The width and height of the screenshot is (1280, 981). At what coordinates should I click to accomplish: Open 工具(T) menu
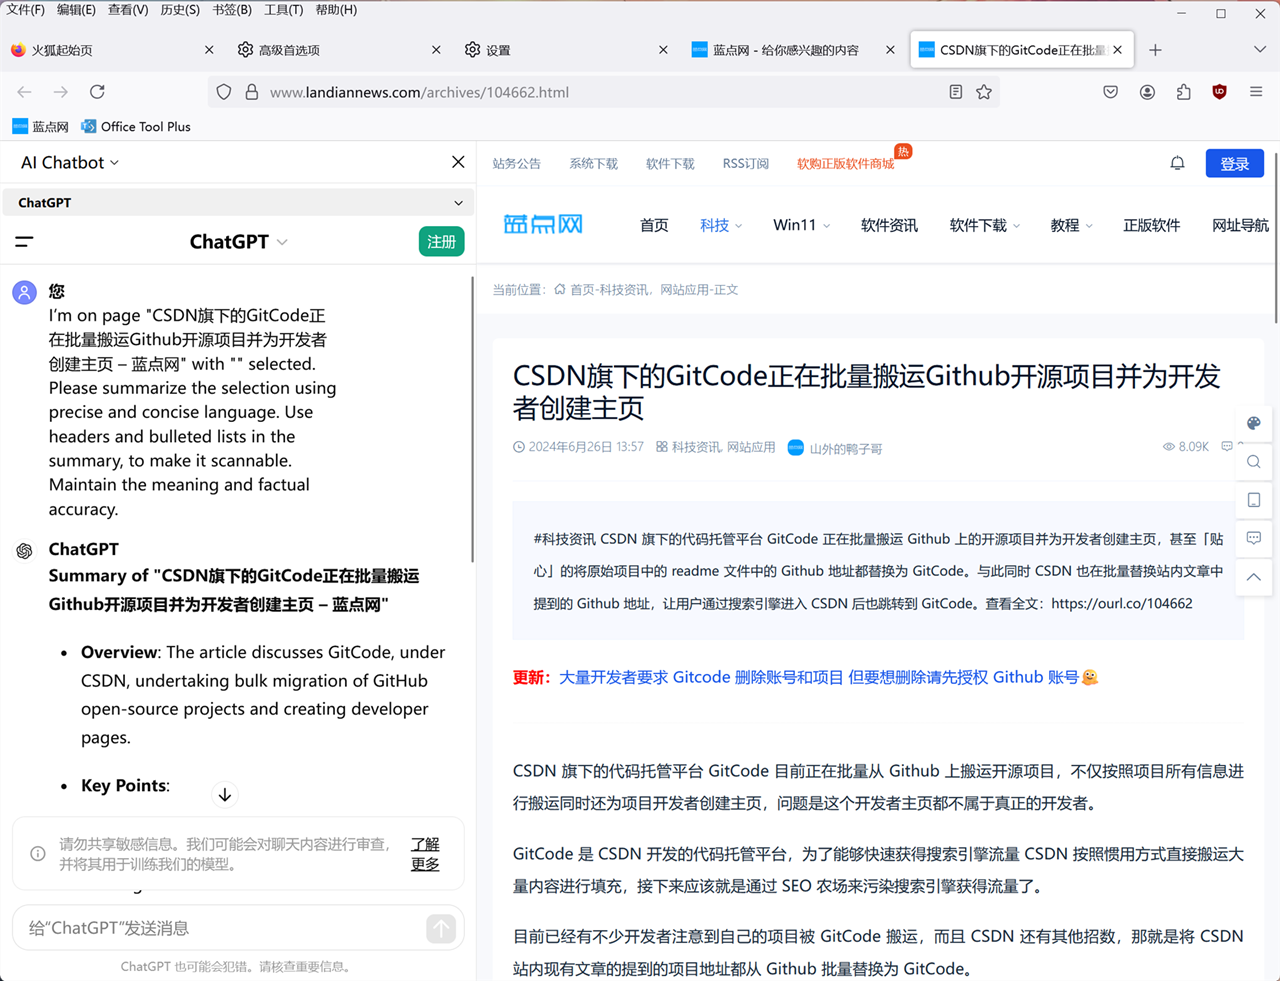pyautogui.click(x=283, y=10)
